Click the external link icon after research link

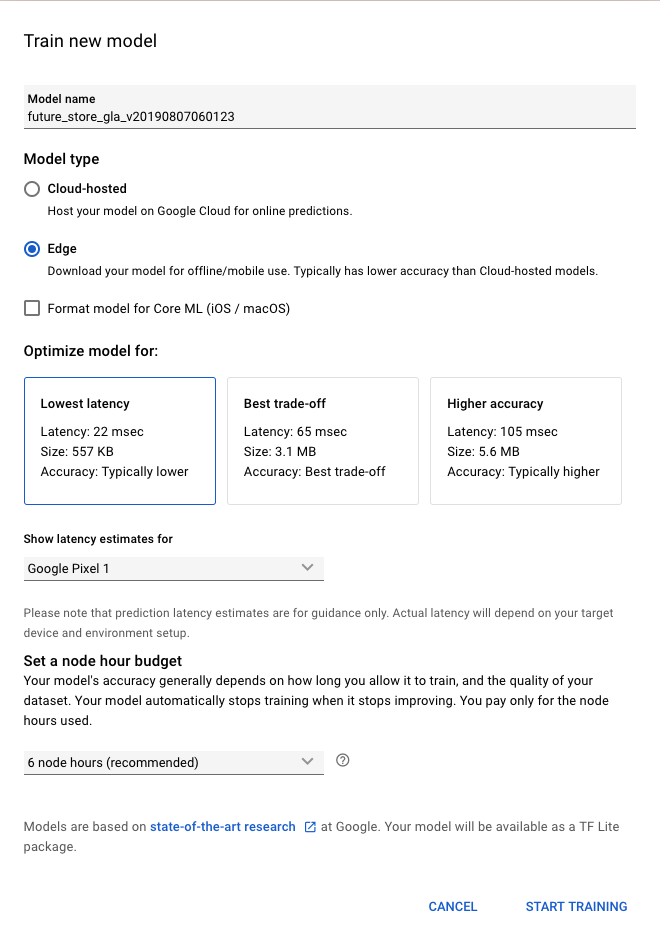310,827
